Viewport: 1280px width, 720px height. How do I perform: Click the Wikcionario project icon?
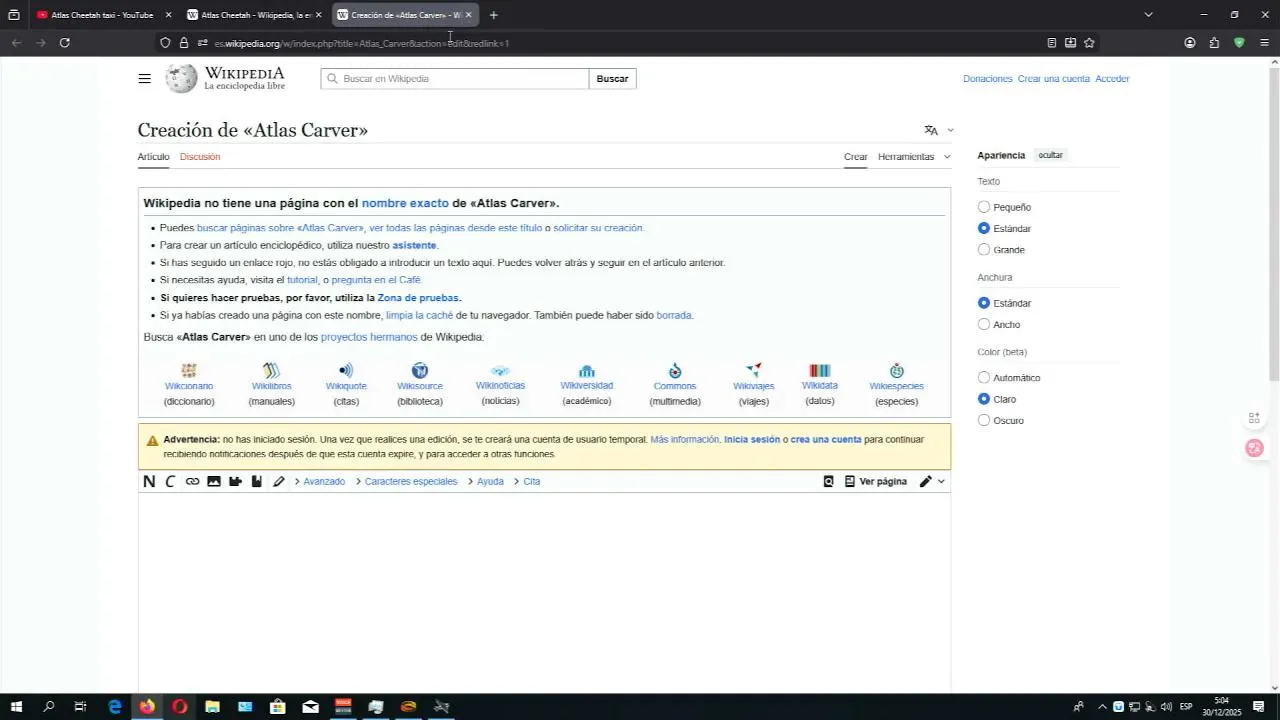(x=189, y=371)
